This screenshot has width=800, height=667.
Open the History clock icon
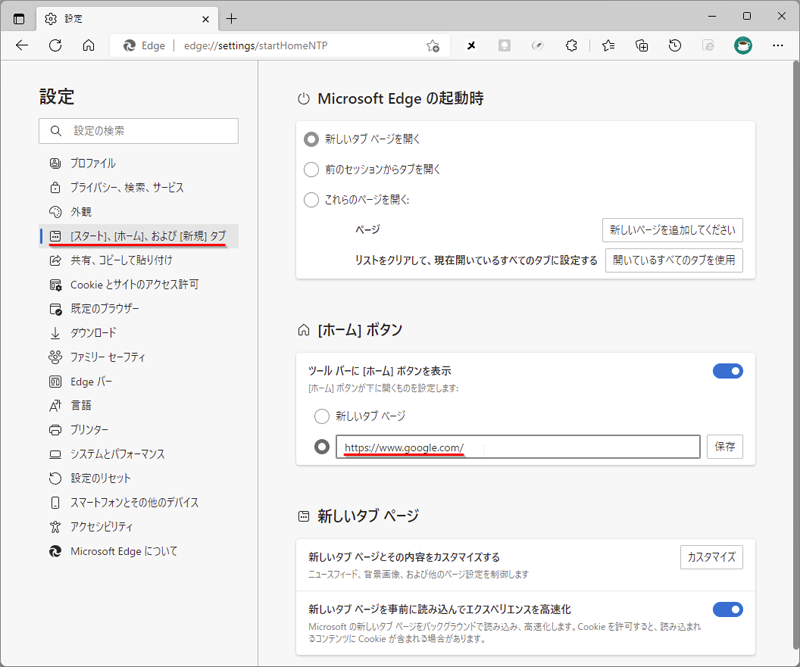674,46
